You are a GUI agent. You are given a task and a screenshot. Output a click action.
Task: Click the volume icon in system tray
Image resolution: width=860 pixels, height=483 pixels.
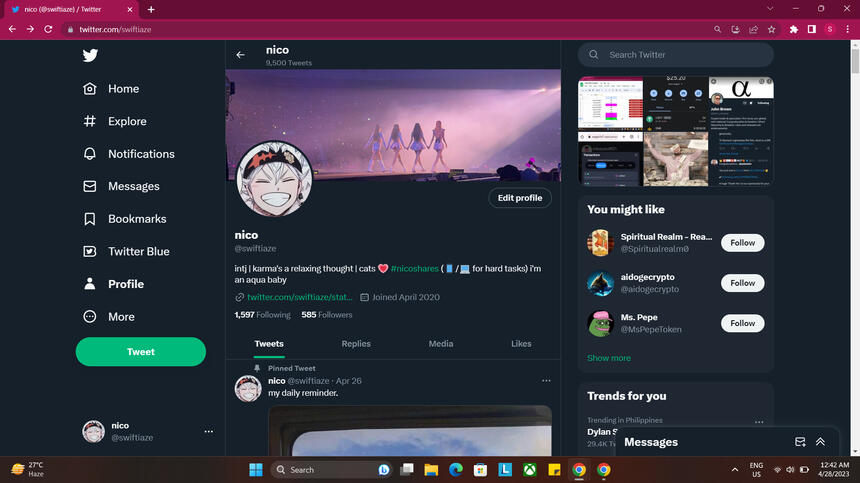790,470
